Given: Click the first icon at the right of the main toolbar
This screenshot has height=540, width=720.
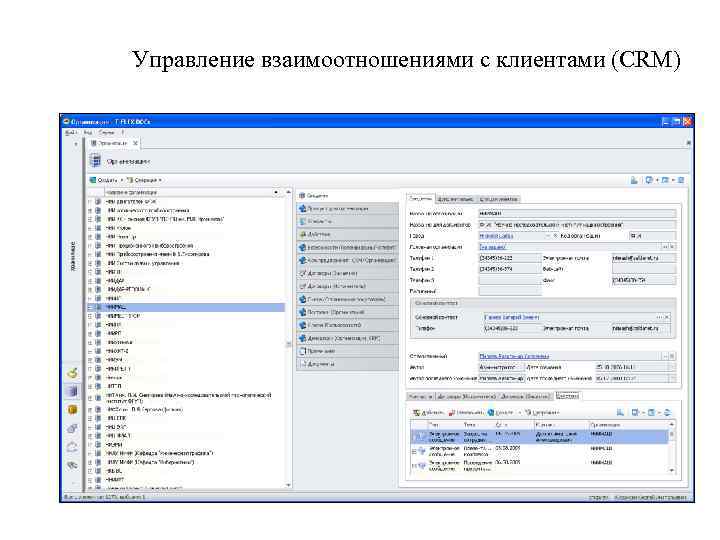Looking at the screenshot, I should click(x=634, y=180).
